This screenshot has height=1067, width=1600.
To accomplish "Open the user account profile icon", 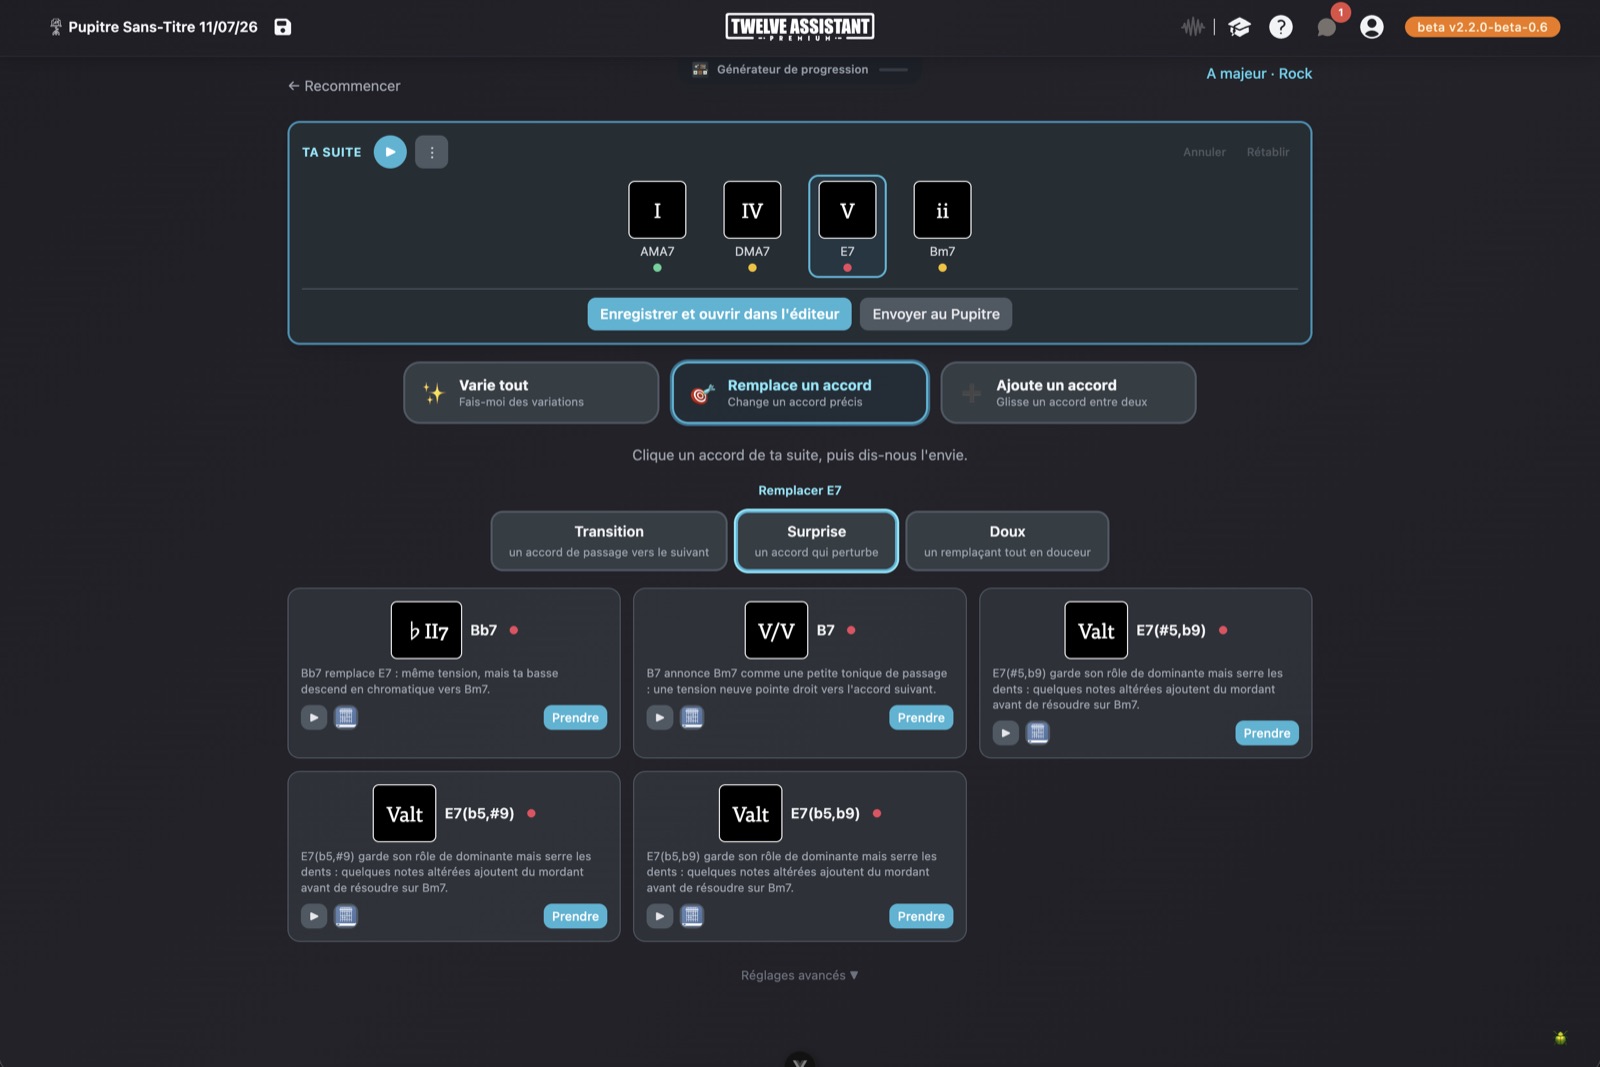I will click(1372, 27).
